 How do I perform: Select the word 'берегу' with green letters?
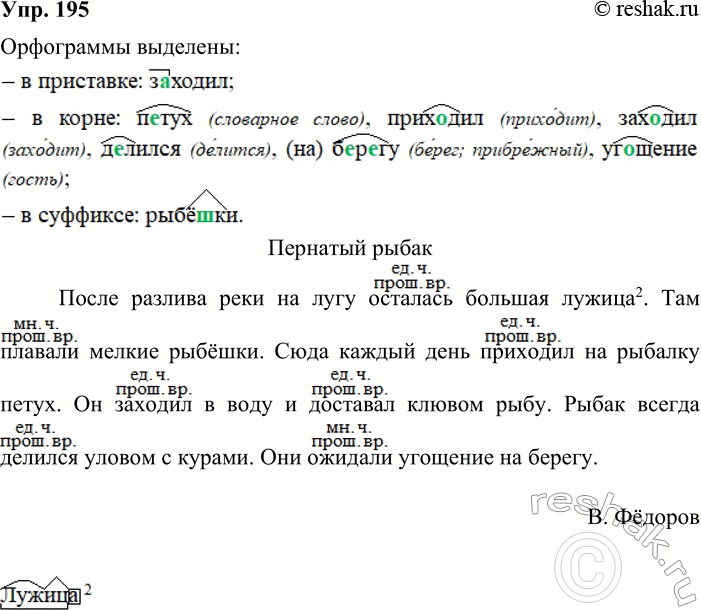(365, 150)
